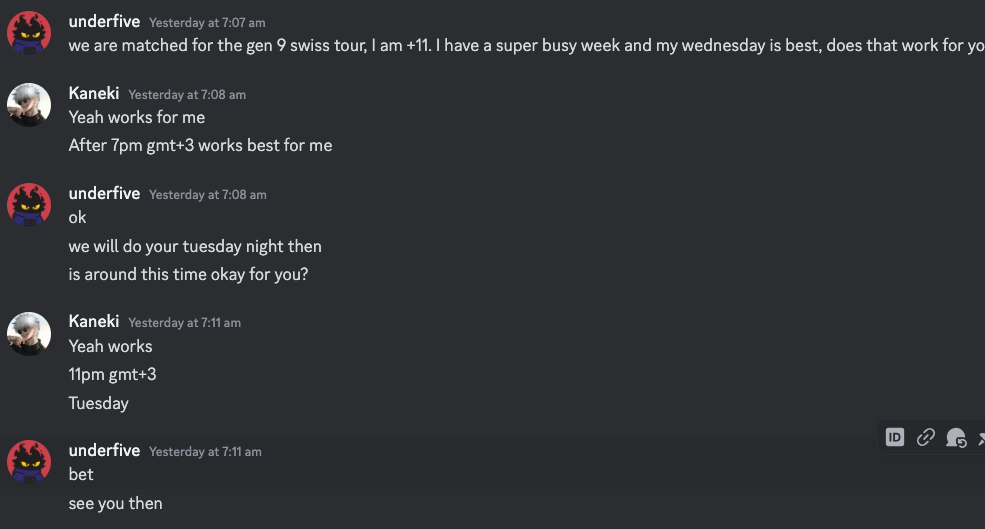Click underfive's avatar beside the 'bet' message
The width and height of the screenshot is (985, 529).
[29, 462]
